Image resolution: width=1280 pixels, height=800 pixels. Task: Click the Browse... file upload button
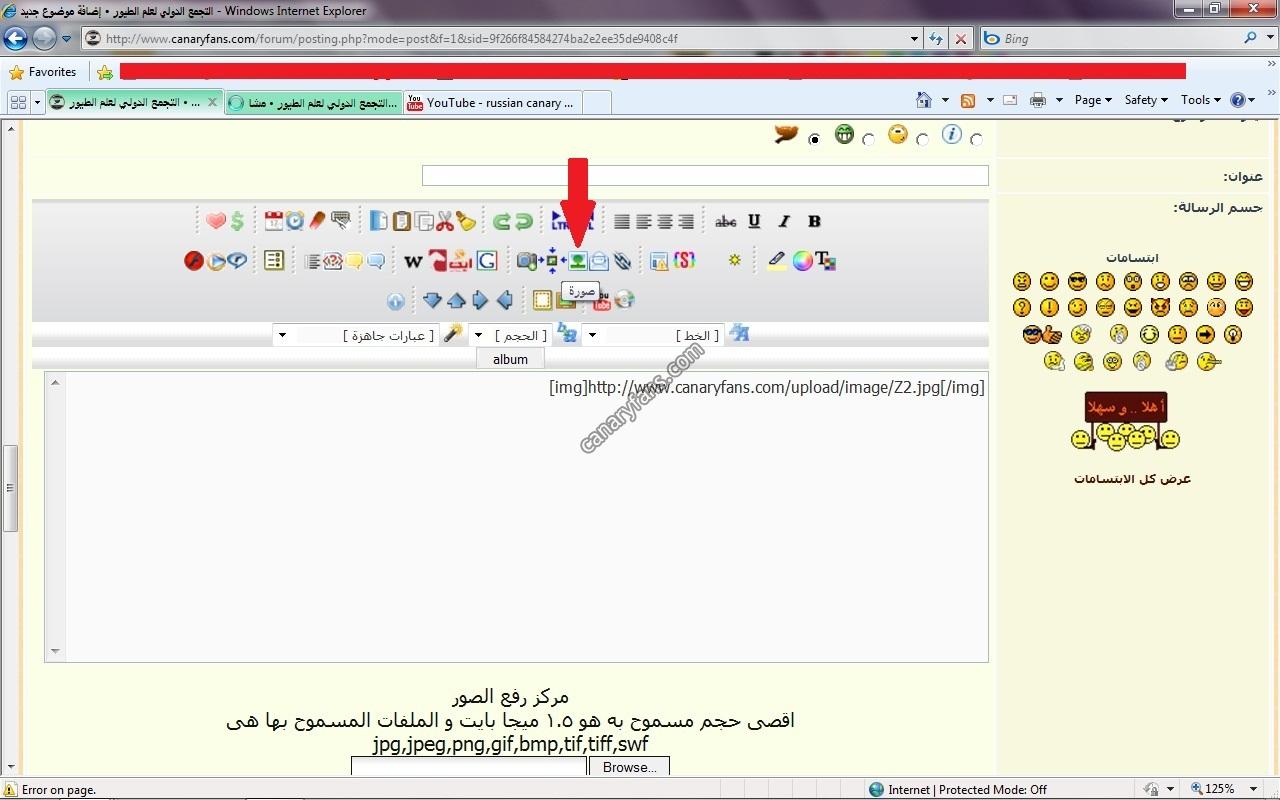[x=630, y=767]
